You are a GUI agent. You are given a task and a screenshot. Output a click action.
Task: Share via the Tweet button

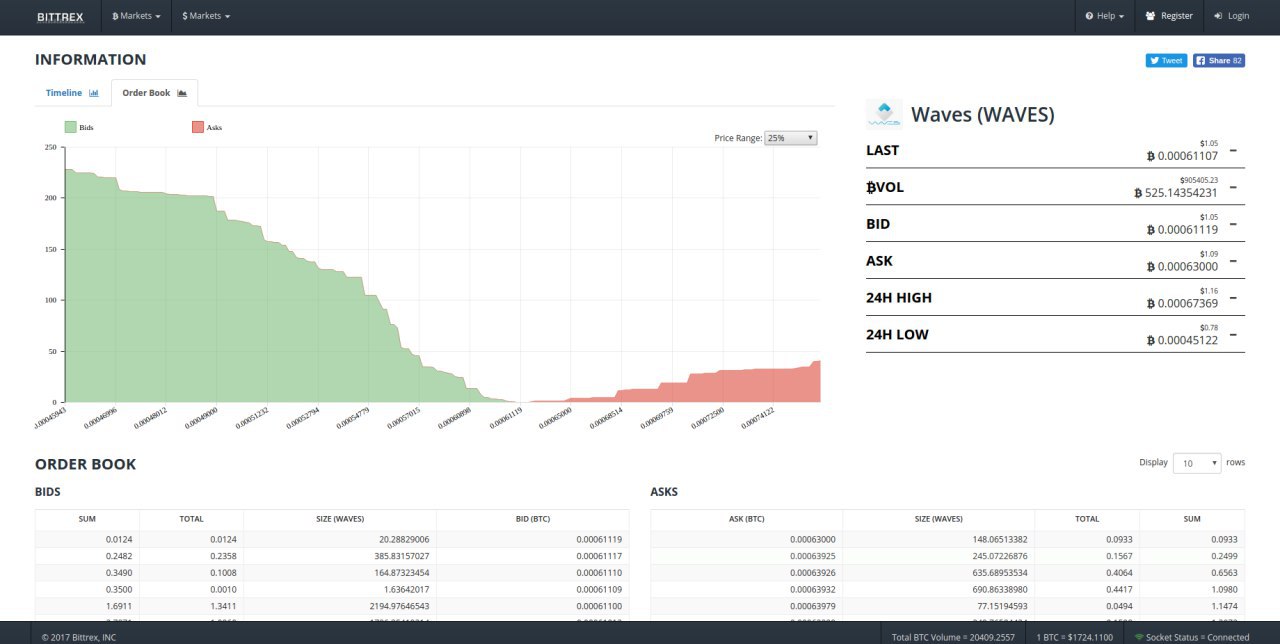1166,60
